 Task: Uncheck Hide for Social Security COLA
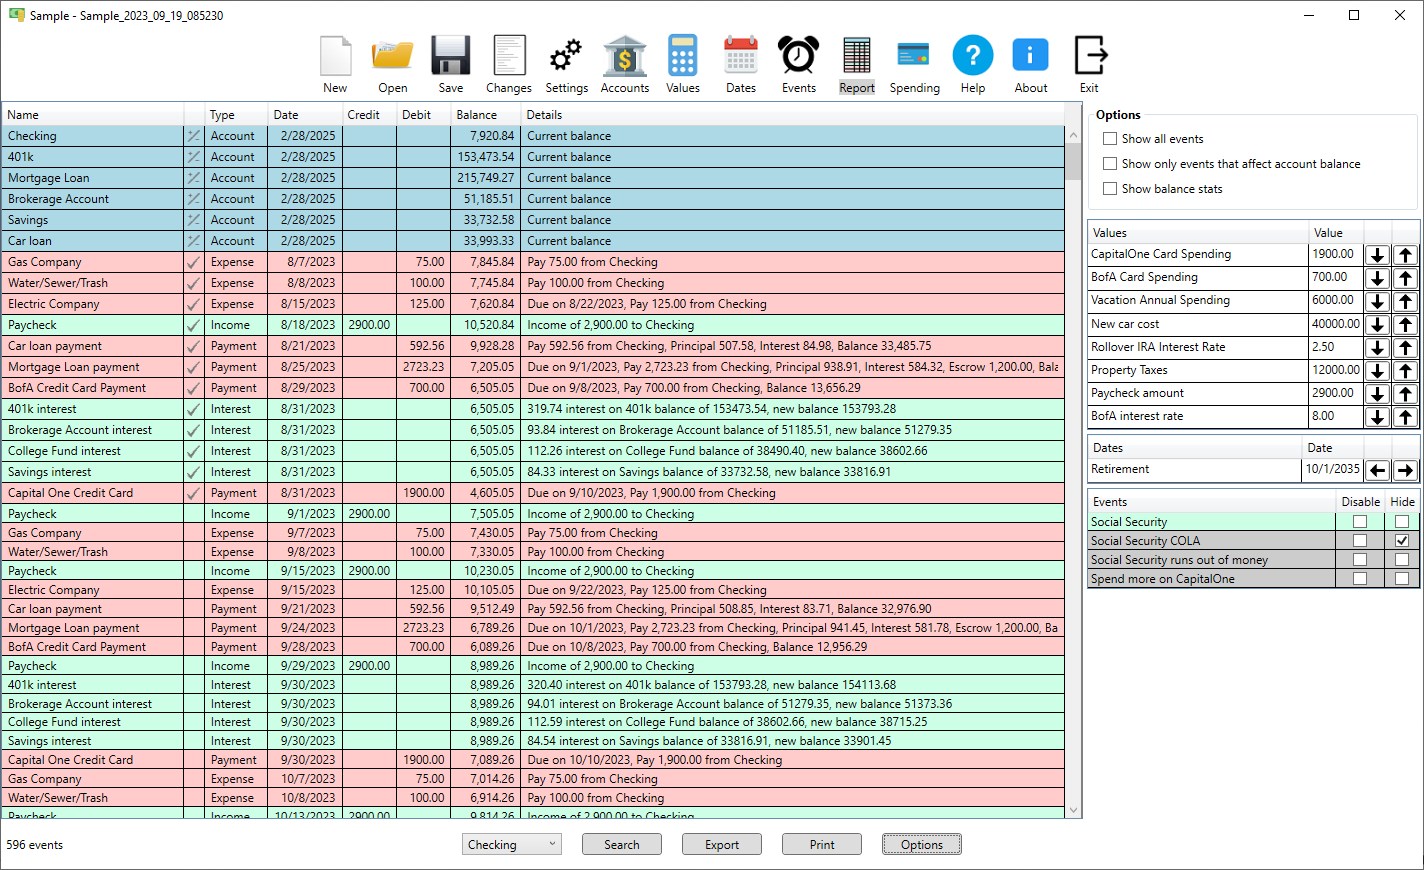coord(1402,541)
